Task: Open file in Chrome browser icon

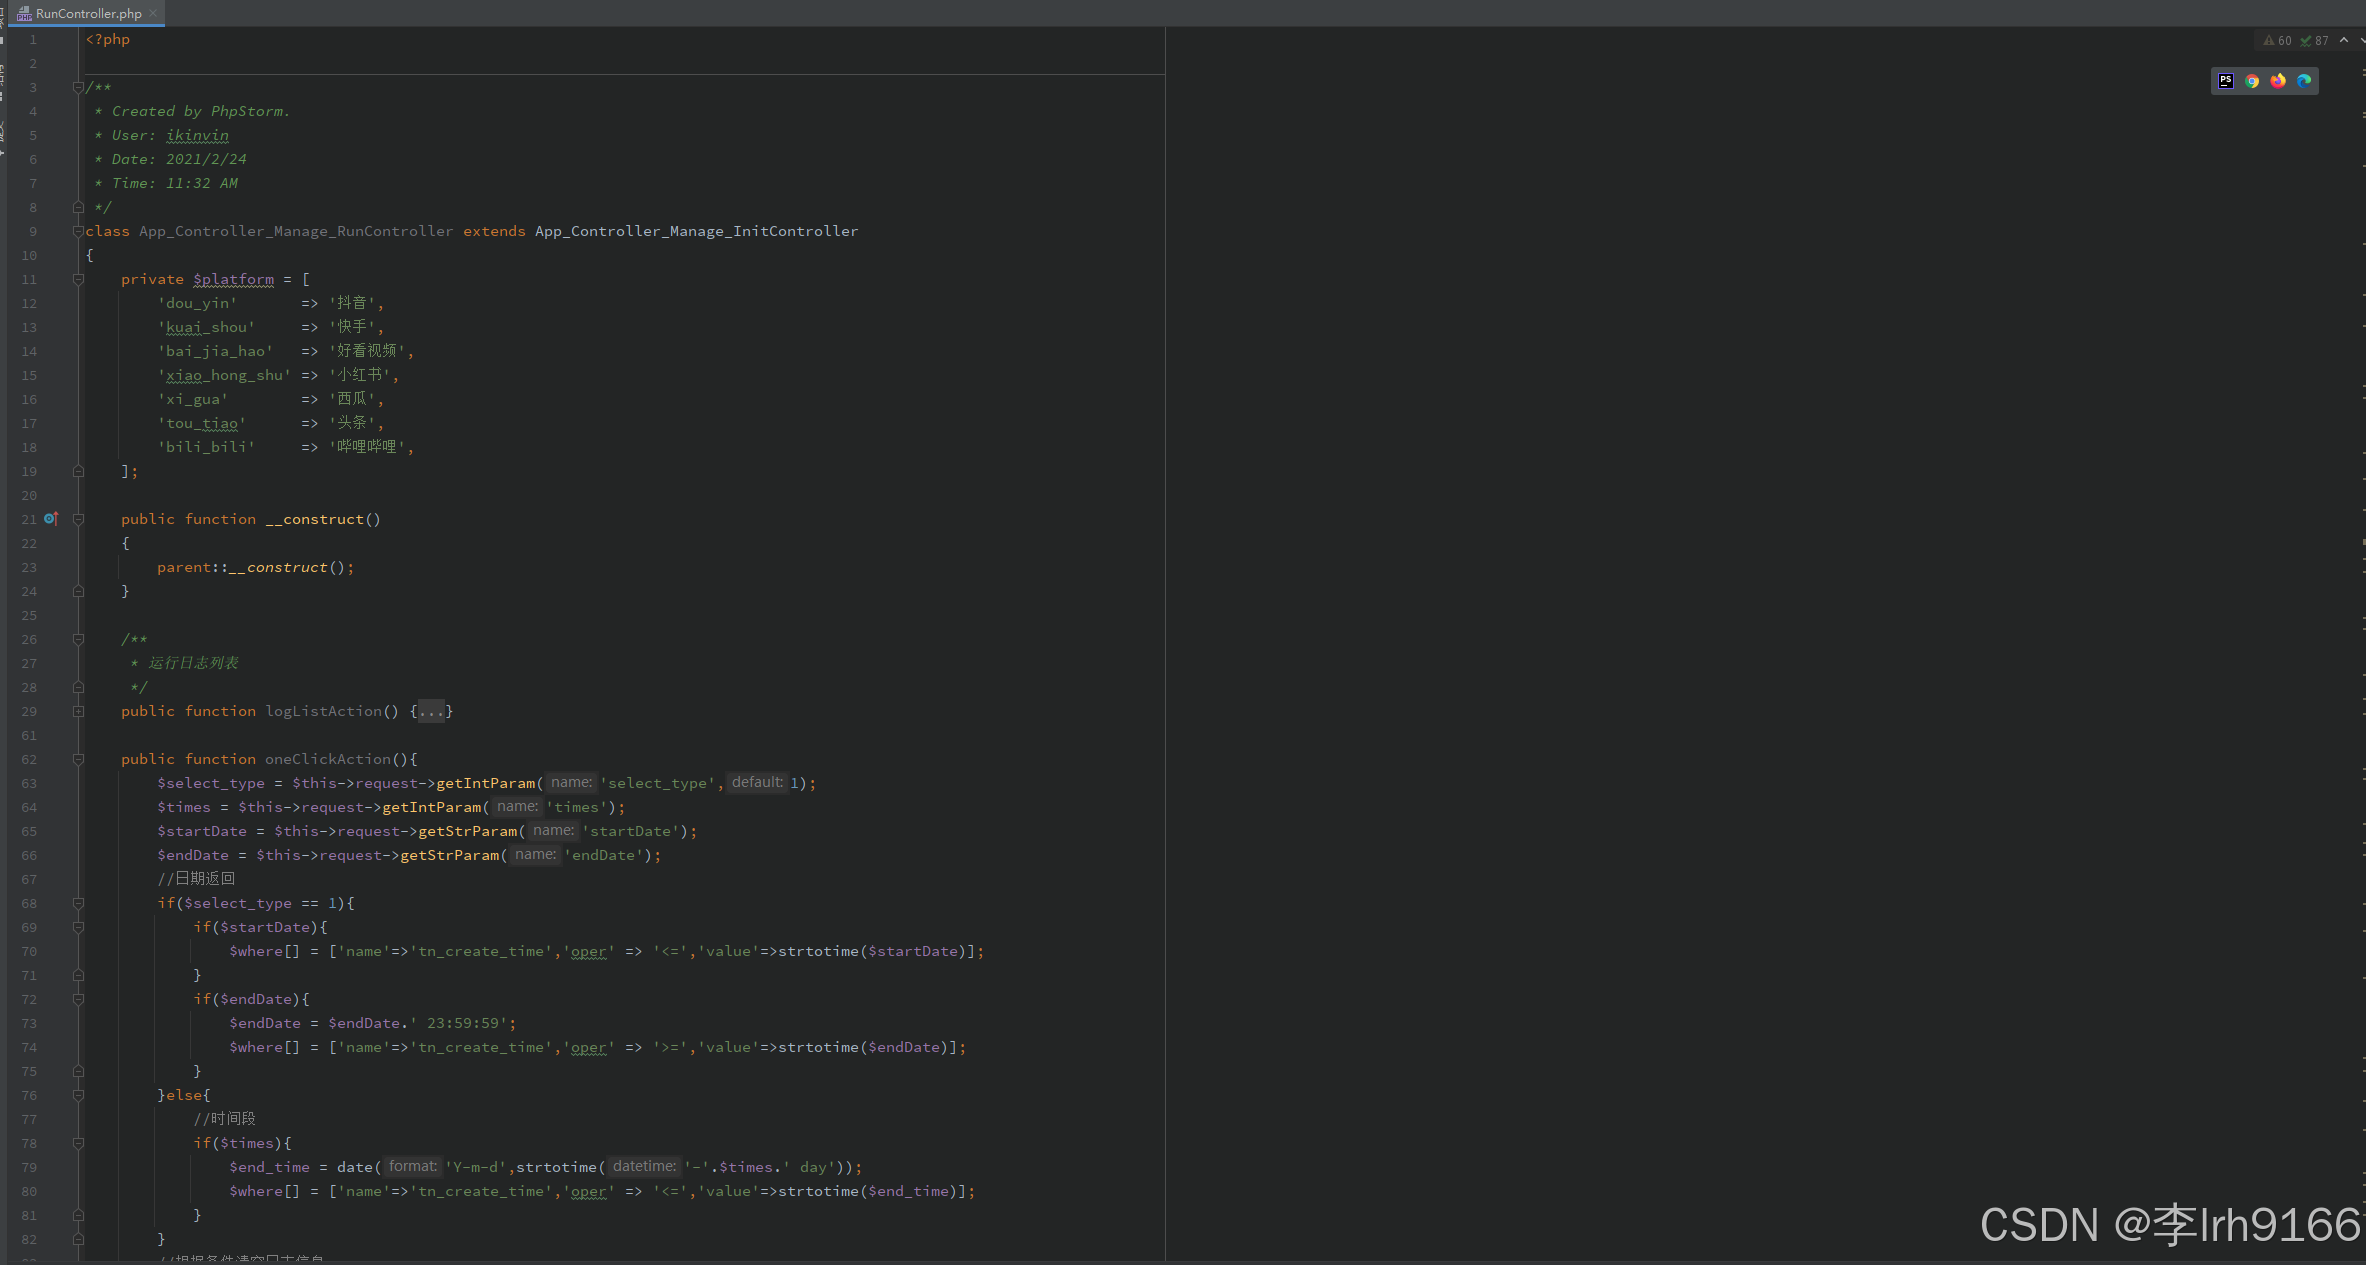Action: 2252,81
